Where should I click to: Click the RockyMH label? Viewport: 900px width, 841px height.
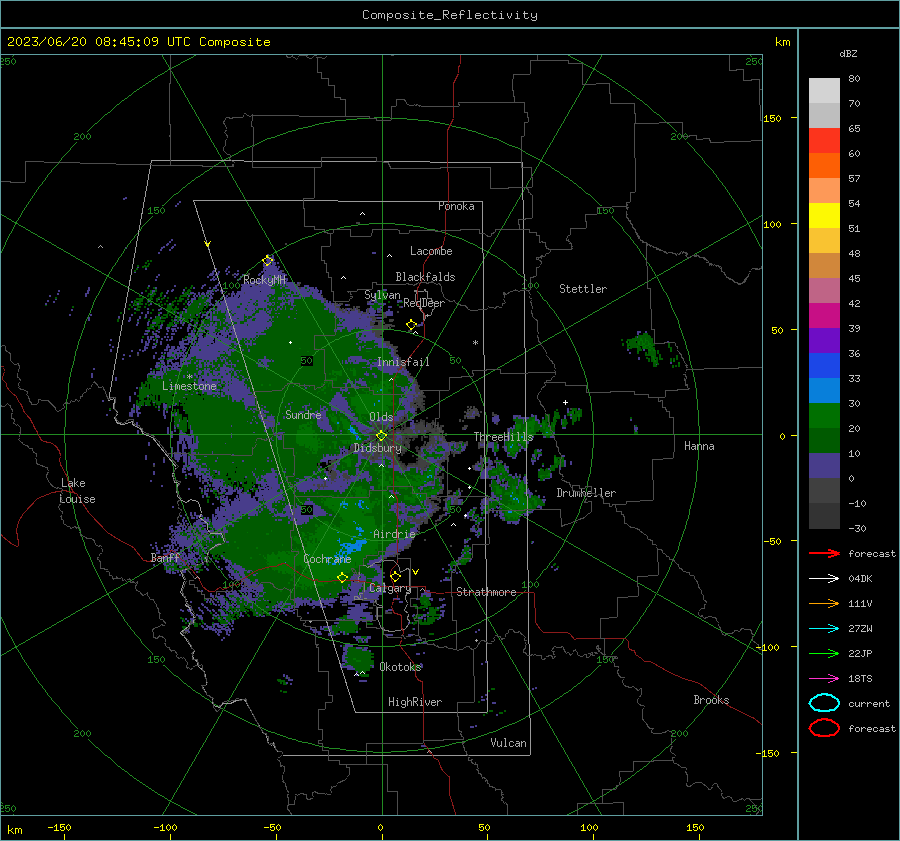(x=264, y=280)
